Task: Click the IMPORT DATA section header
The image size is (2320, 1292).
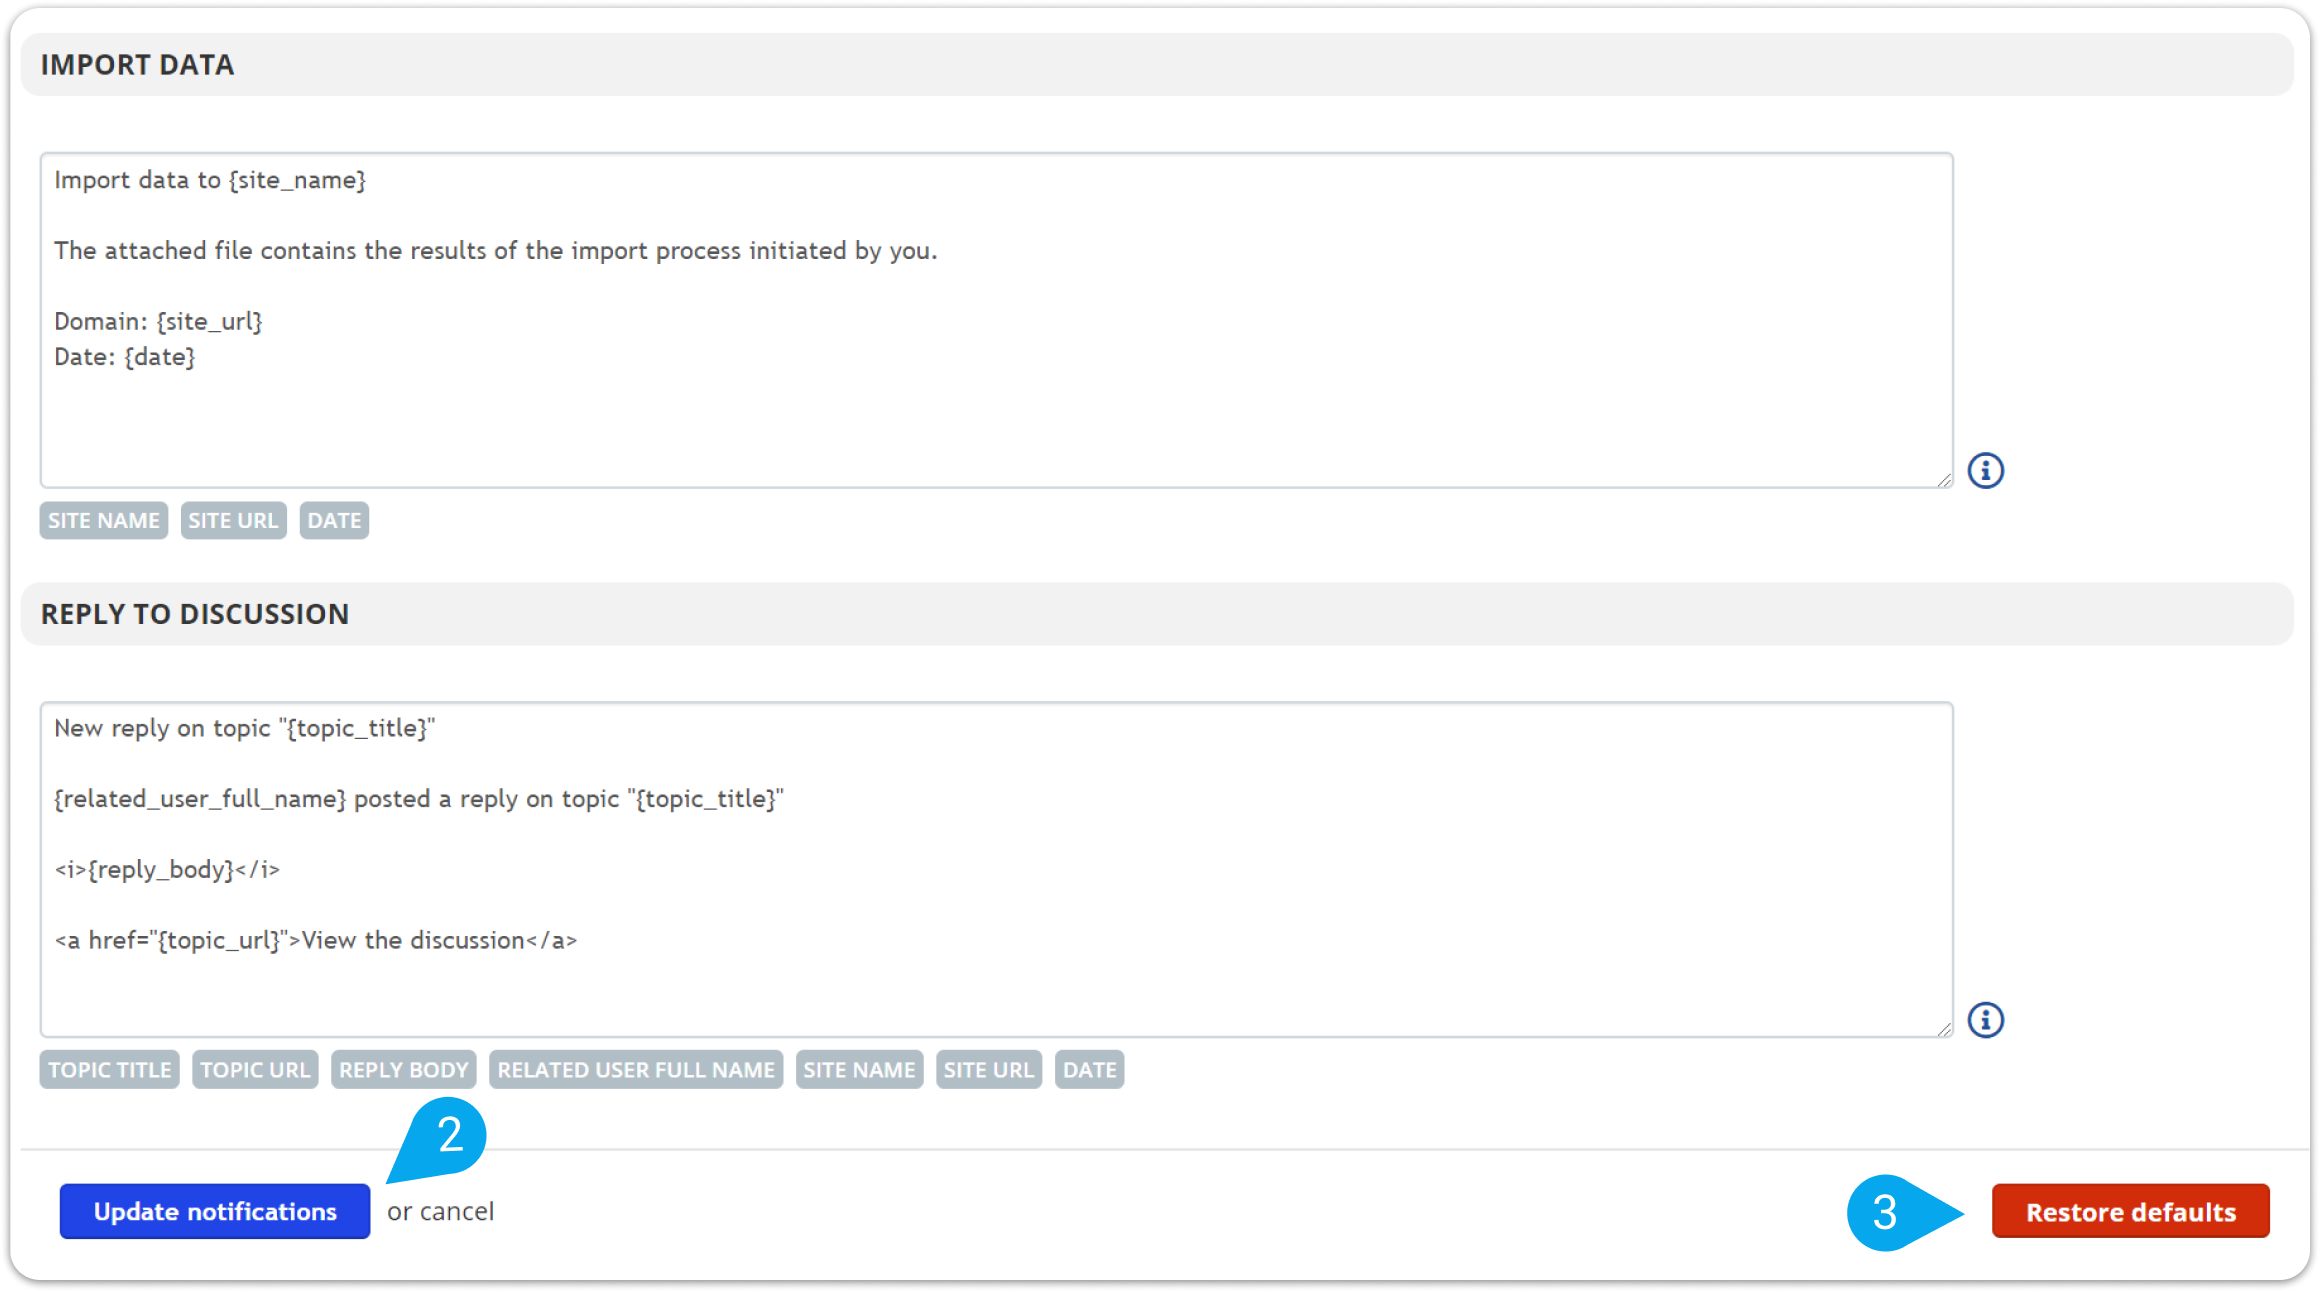Action: pos(1157,65)
